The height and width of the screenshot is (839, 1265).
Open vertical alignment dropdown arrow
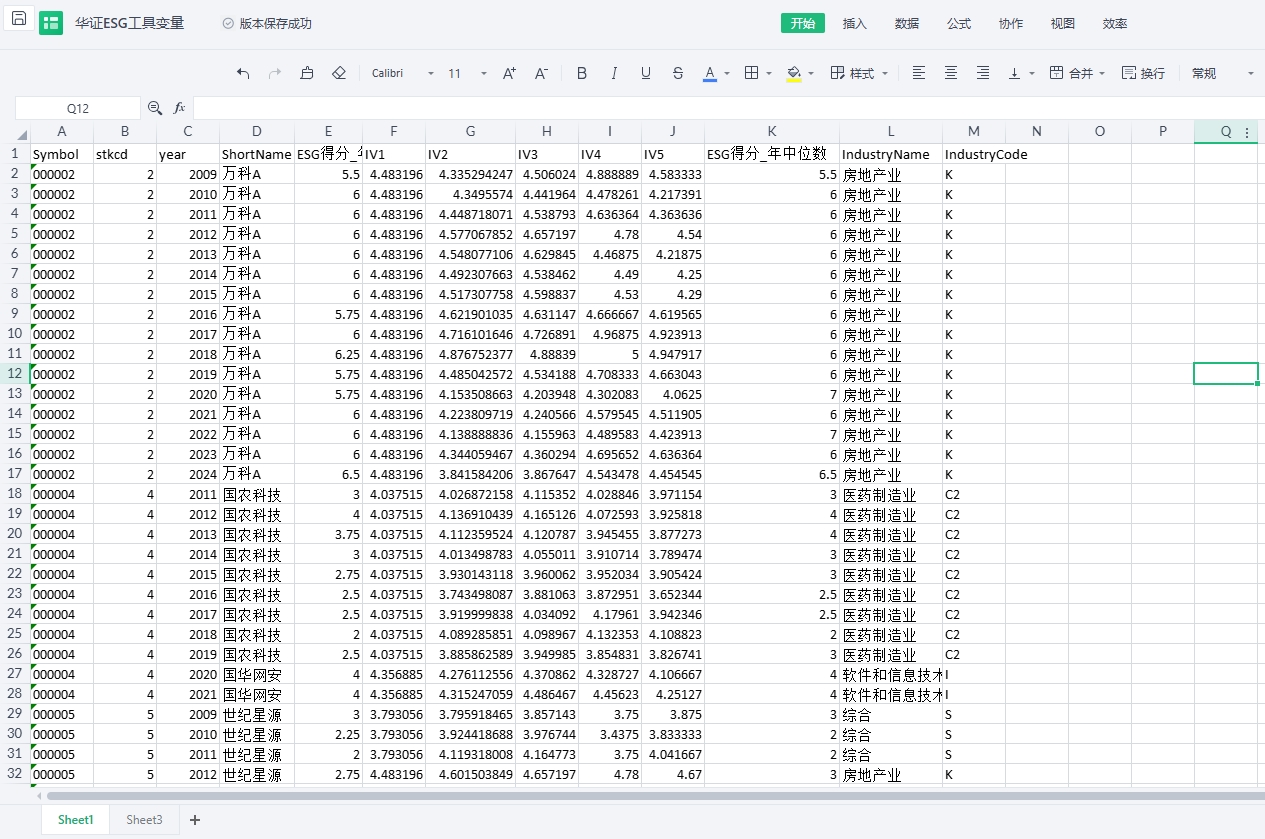pos(1032,74)
